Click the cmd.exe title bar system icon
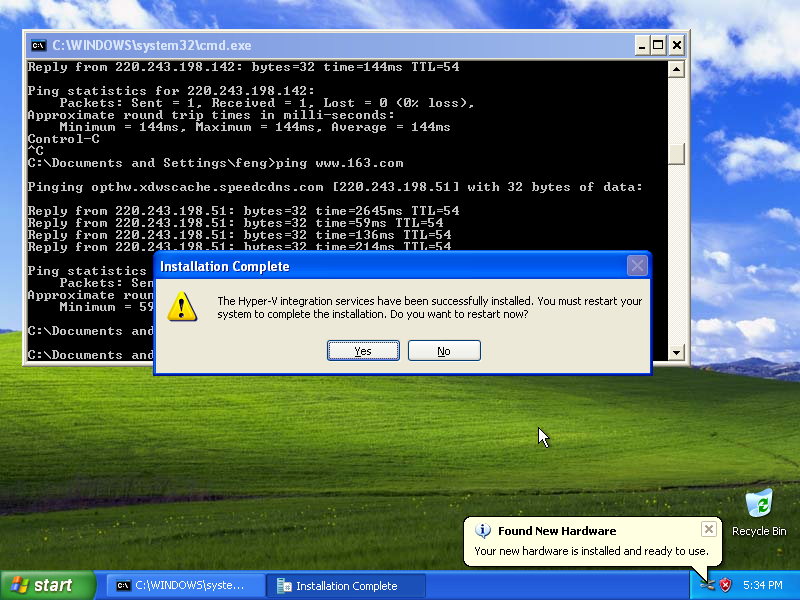 pyautogui.click(x=38, y=45)
